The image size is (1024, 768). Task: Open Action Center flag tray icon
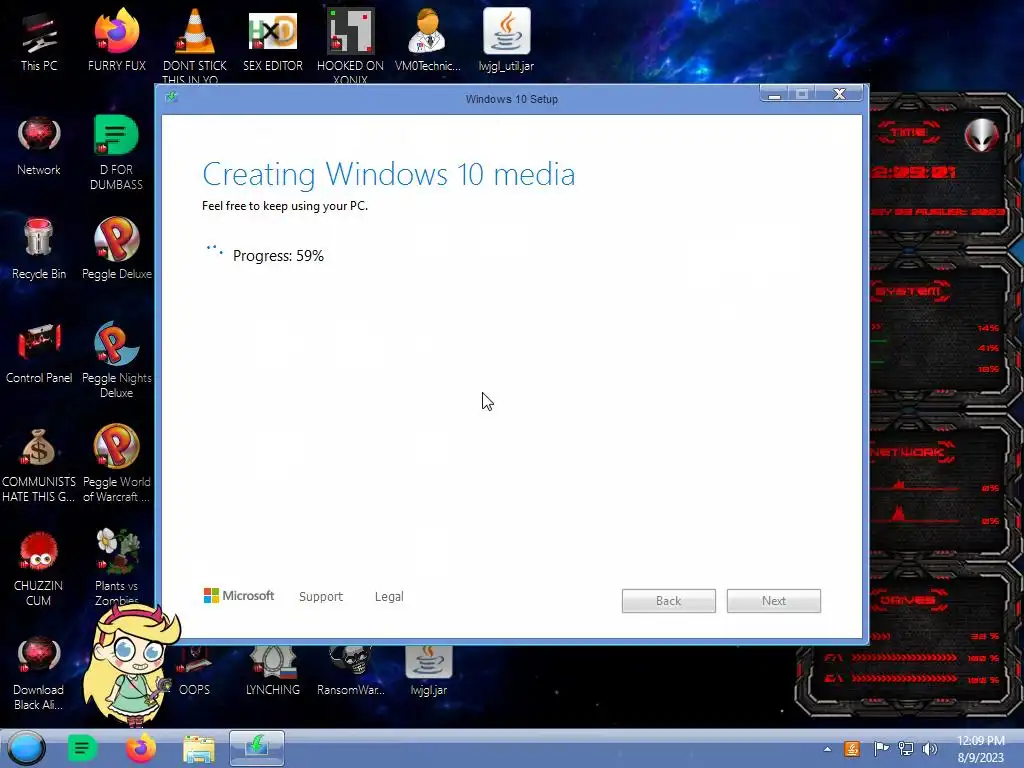pos(881,749)
